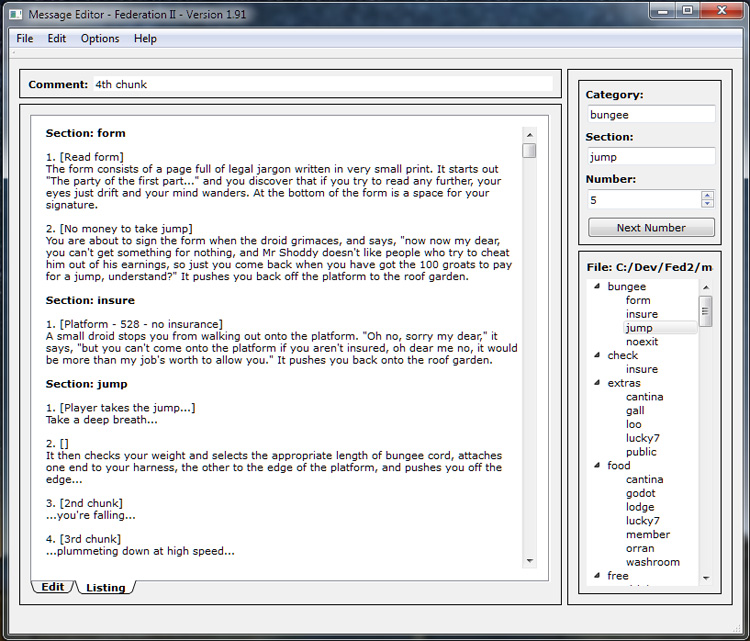Click listing scrollbar down arrow
750x641 pixels.
coord(529,560)
